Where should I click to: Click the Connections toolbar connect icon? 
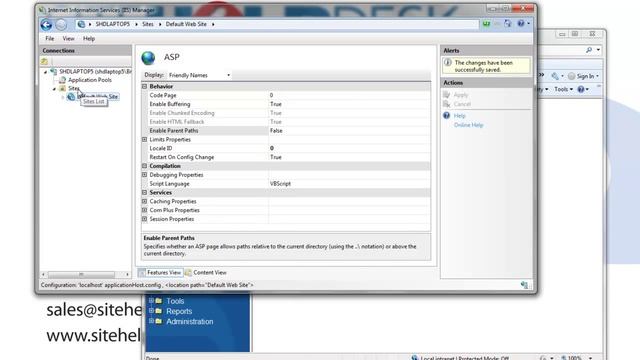coord(44,61)
